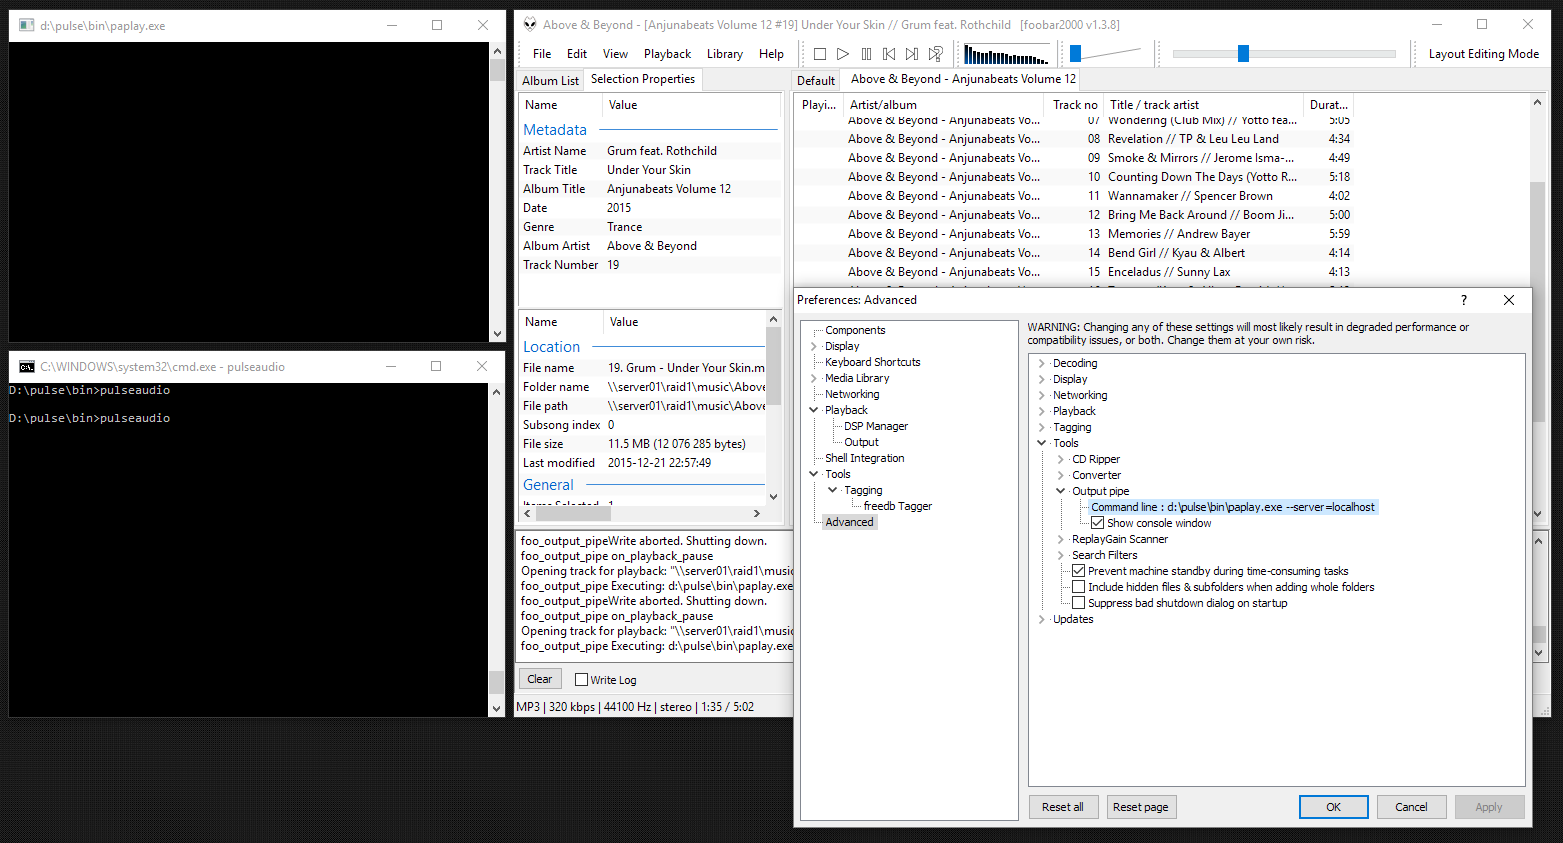Maximize the cmd.exe pulseaudio window
This screenshot has height=843, width=1563.
[436, 366]
